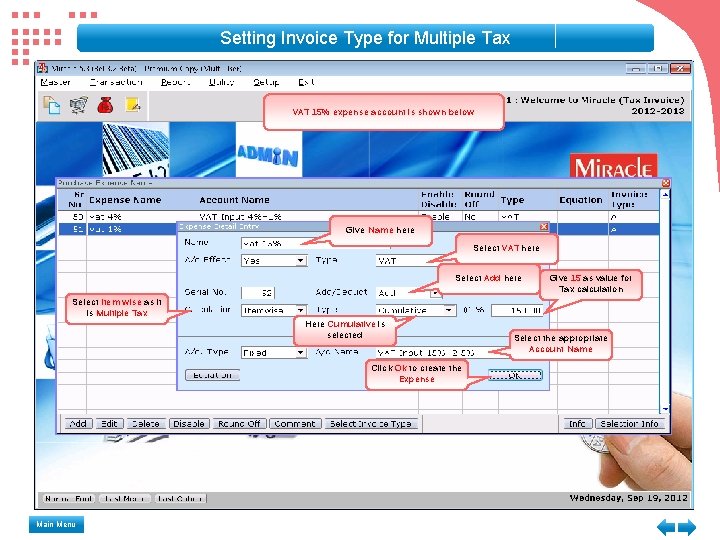Click the Expense Name column header
Image resolution: width=720 pixels, height=540 pixels.
pyautogui.click(x=125, y=200)
